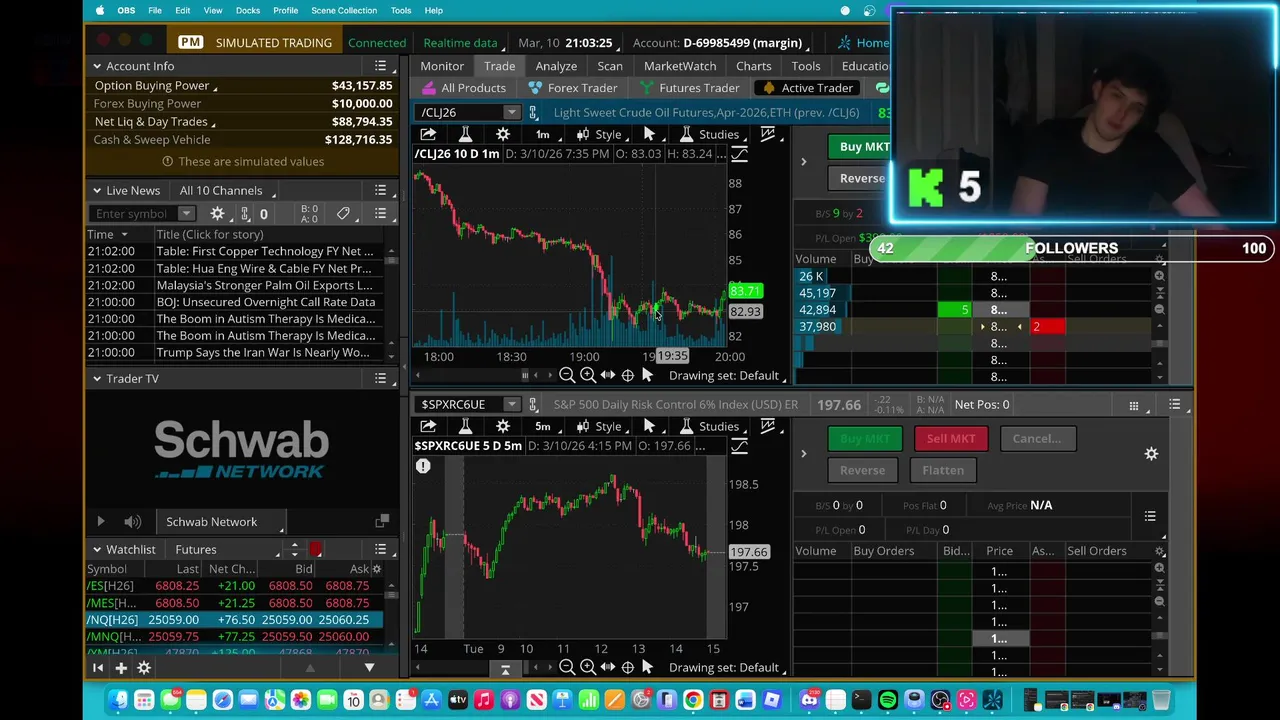Play the Schwab Network Trader TV stream
The width and height of the screenshot is (1280, 720).
coord(100,521)
